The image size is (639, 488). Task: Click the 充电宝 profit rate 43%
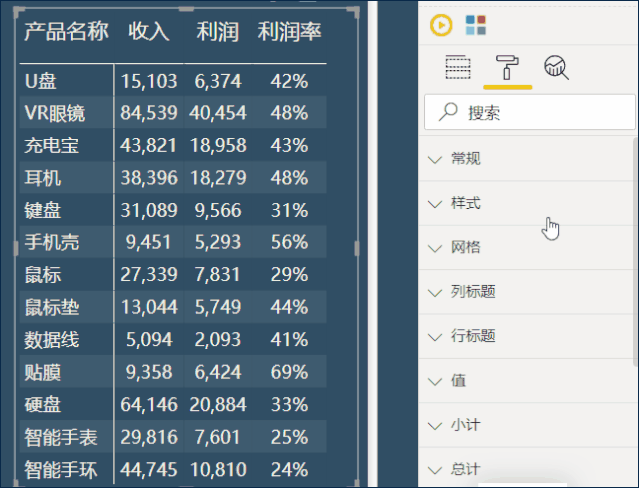(x=289, y=146)
